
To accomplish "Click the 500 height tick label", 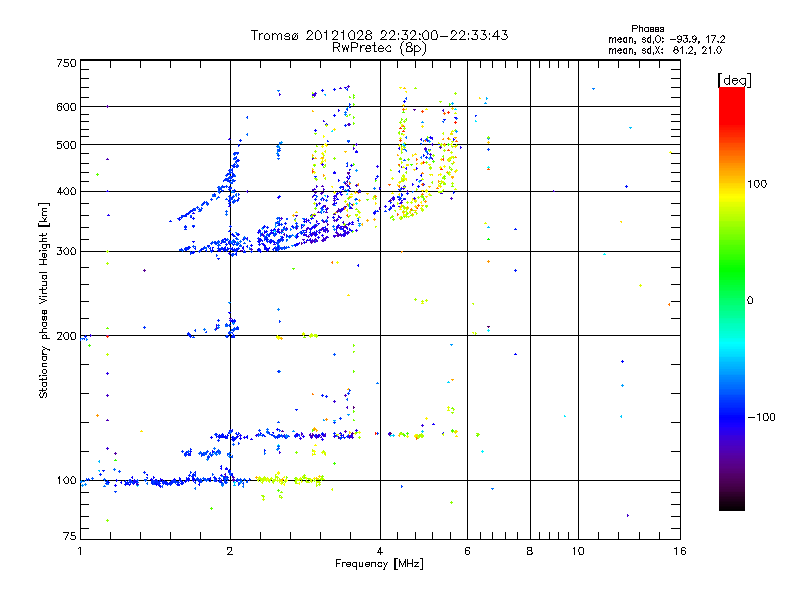I will pos(67,145).
